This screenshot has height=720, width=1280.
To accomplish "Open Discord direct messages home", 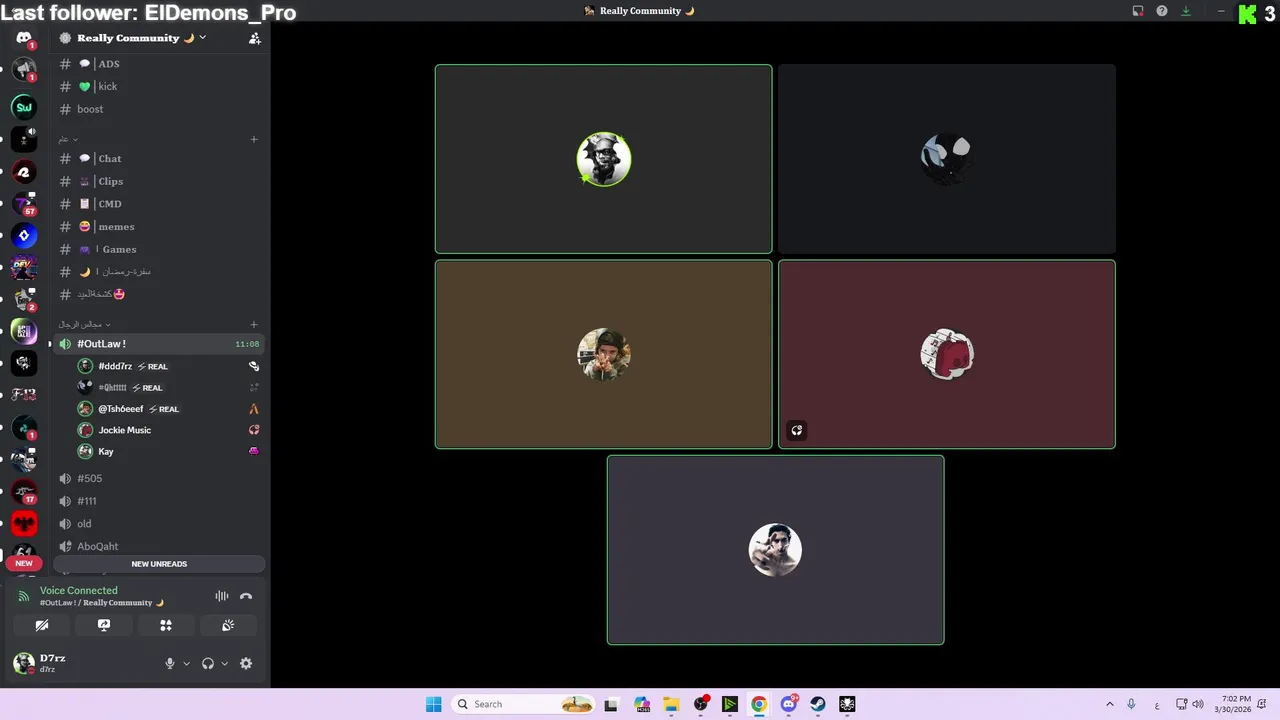I will [24, 38].
